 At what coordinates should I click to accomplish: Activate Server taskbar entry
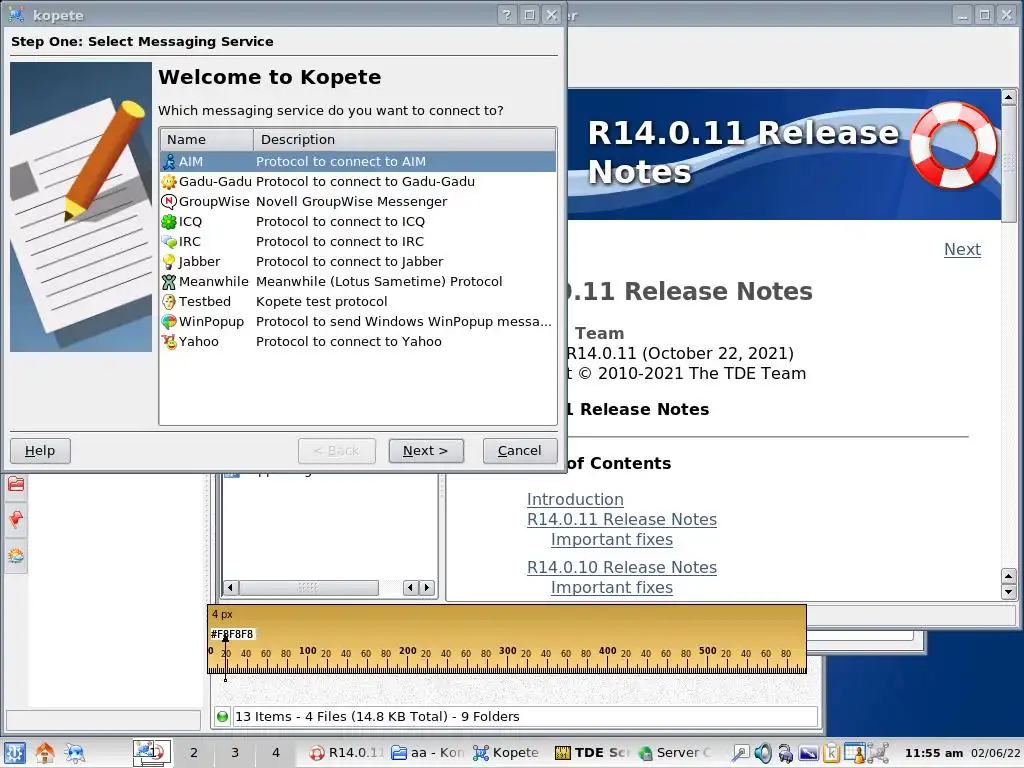click(x=674, y=753)
